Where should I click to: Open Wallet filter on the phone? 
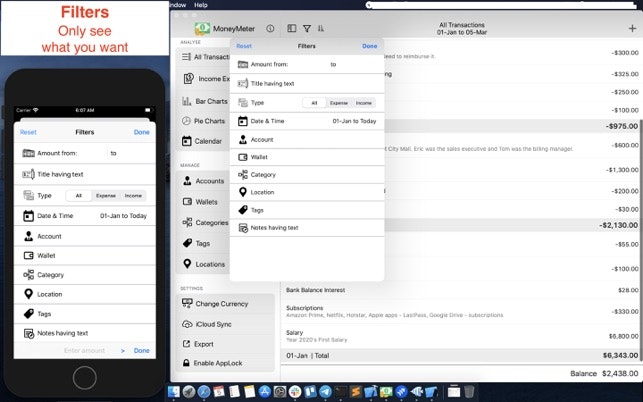click(x=85, y=256)
